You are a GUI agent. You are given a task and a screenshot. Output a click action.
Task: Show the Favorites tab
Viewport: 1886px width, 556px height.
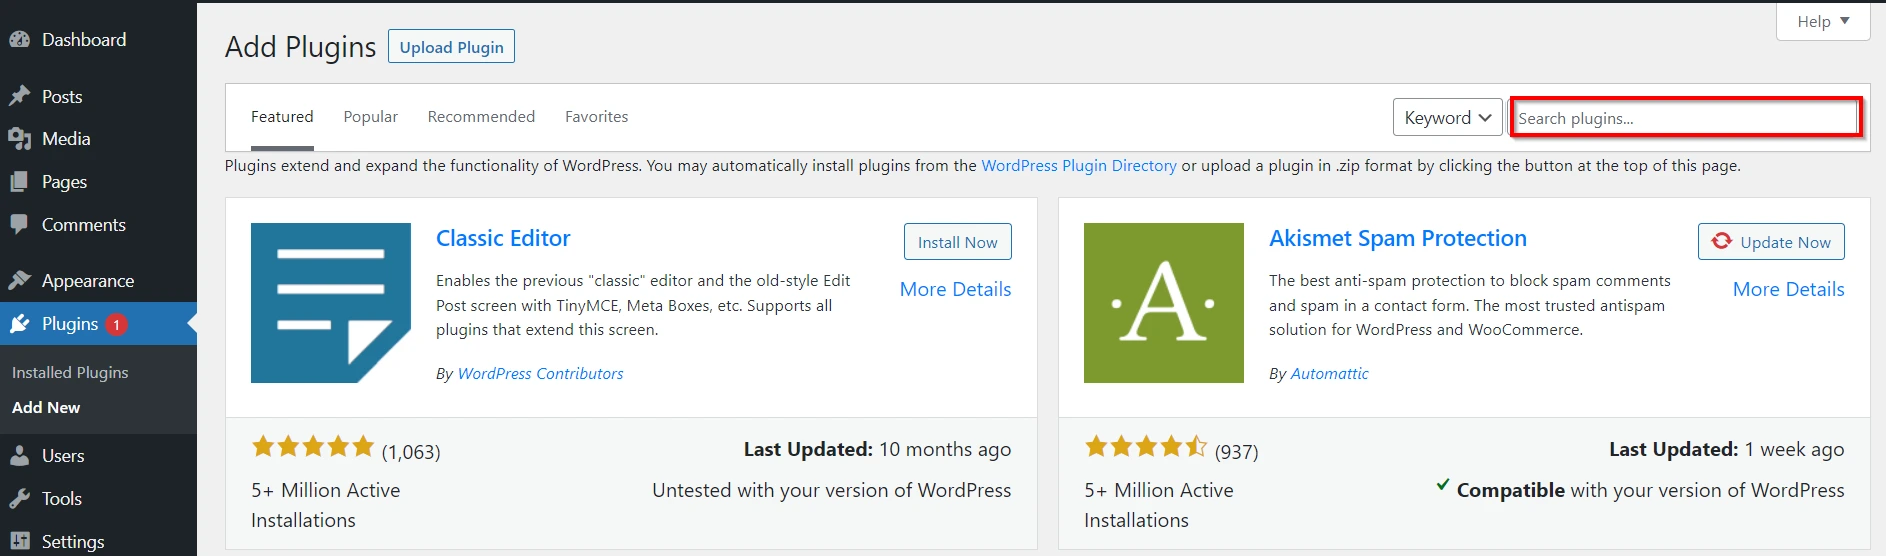point(596,117)
